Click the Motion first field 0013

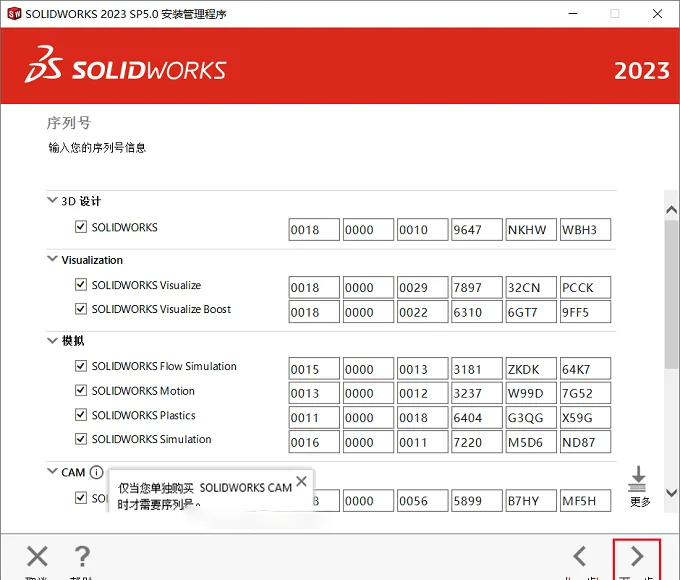[314, 393]
